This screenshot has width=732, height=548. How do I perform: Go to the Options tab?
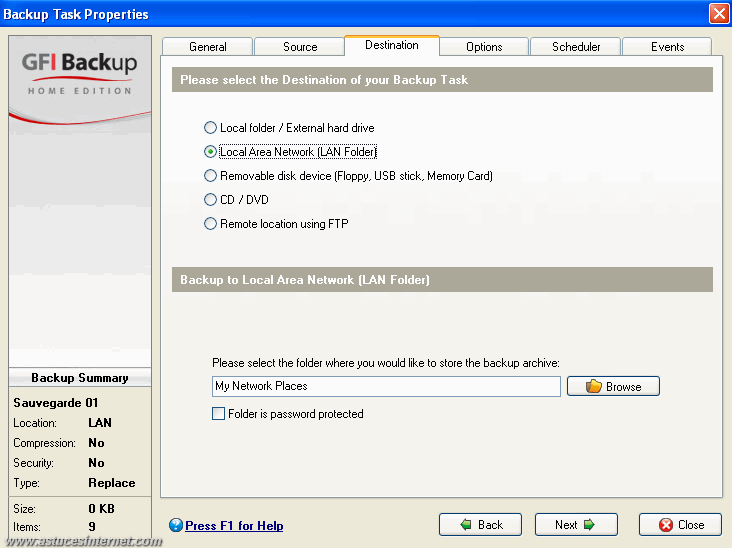[x=484, y=47]
